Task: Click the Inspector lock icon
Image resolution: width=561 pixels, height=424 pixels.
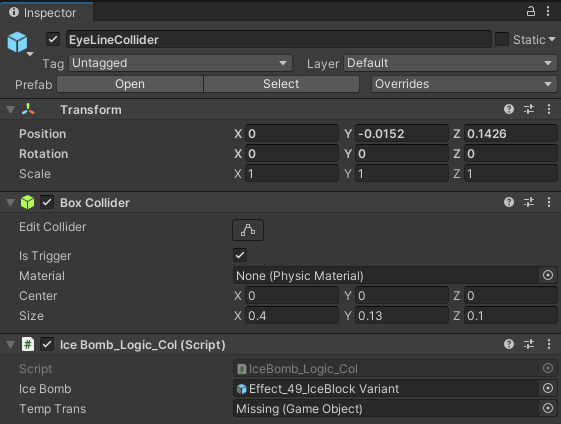Action: click(531, 11)
